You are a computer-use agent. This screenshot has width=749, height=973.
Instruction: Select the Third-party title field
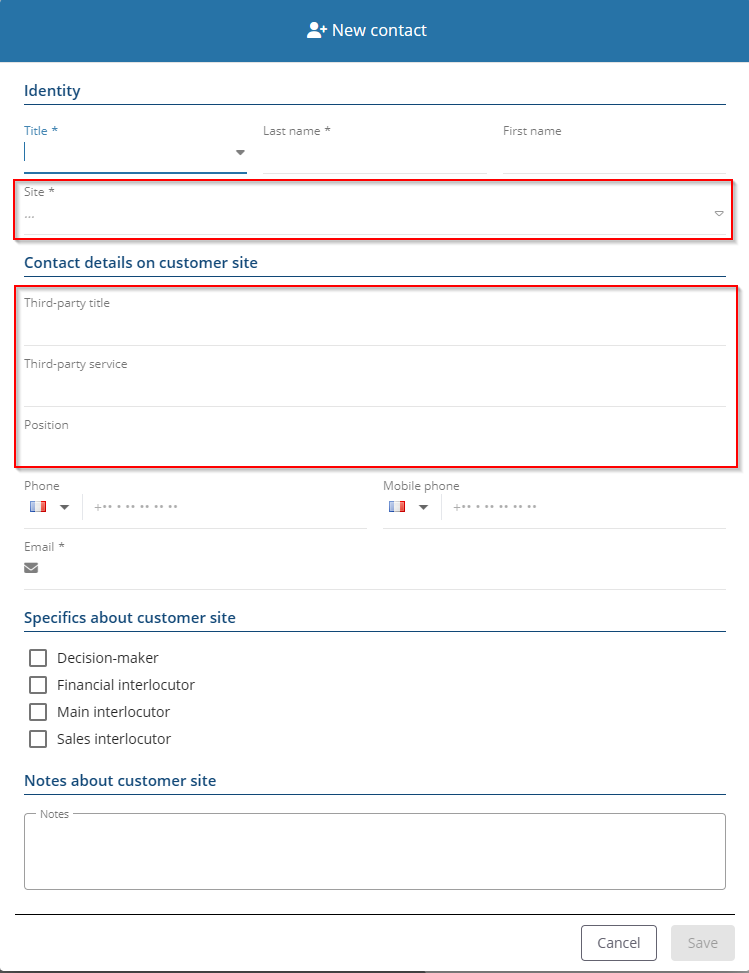(374, 327)
